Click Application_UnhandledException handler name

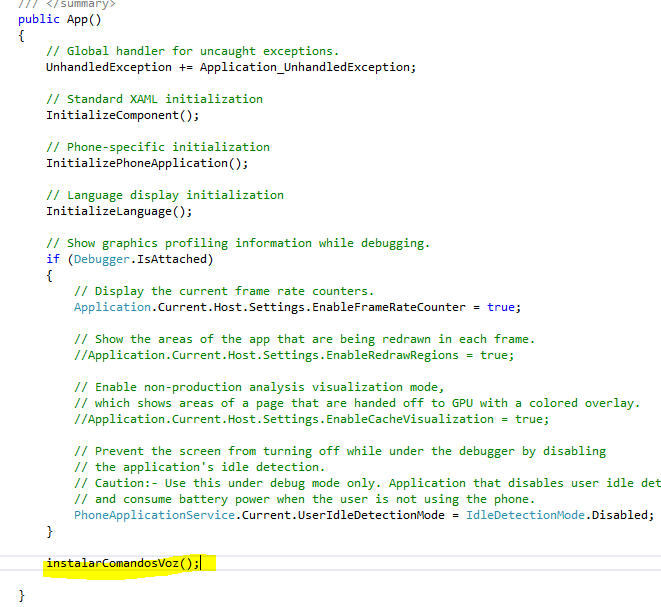click(304, 67)
